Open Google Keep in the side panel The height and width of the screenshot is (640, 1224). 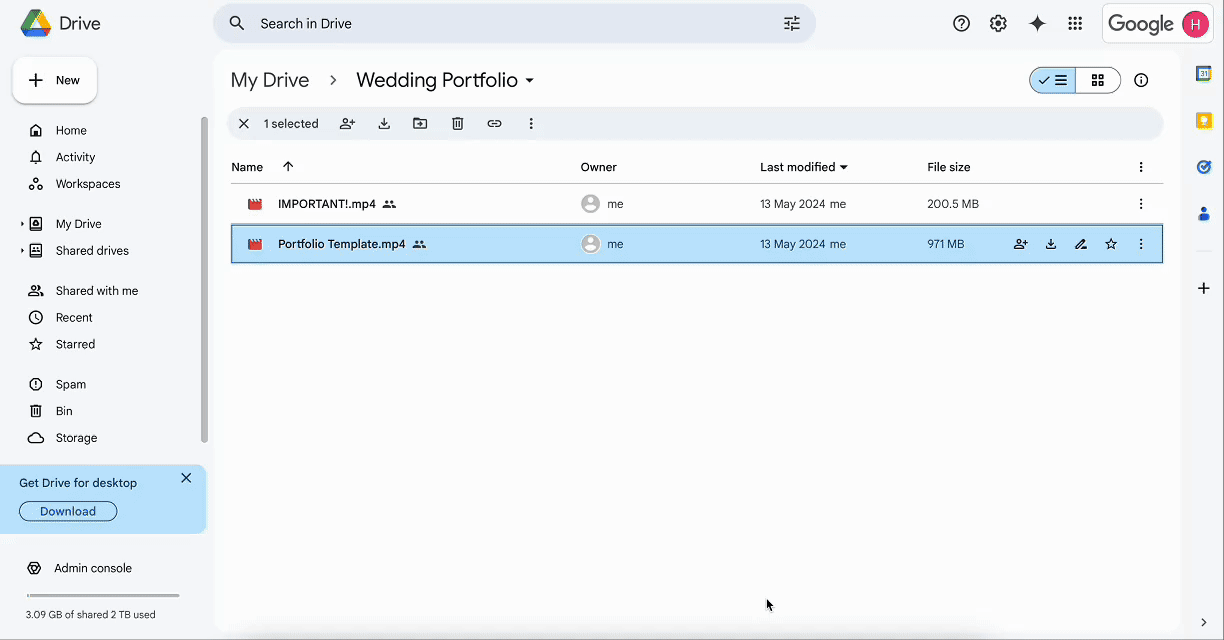(x=1204, y=121)
